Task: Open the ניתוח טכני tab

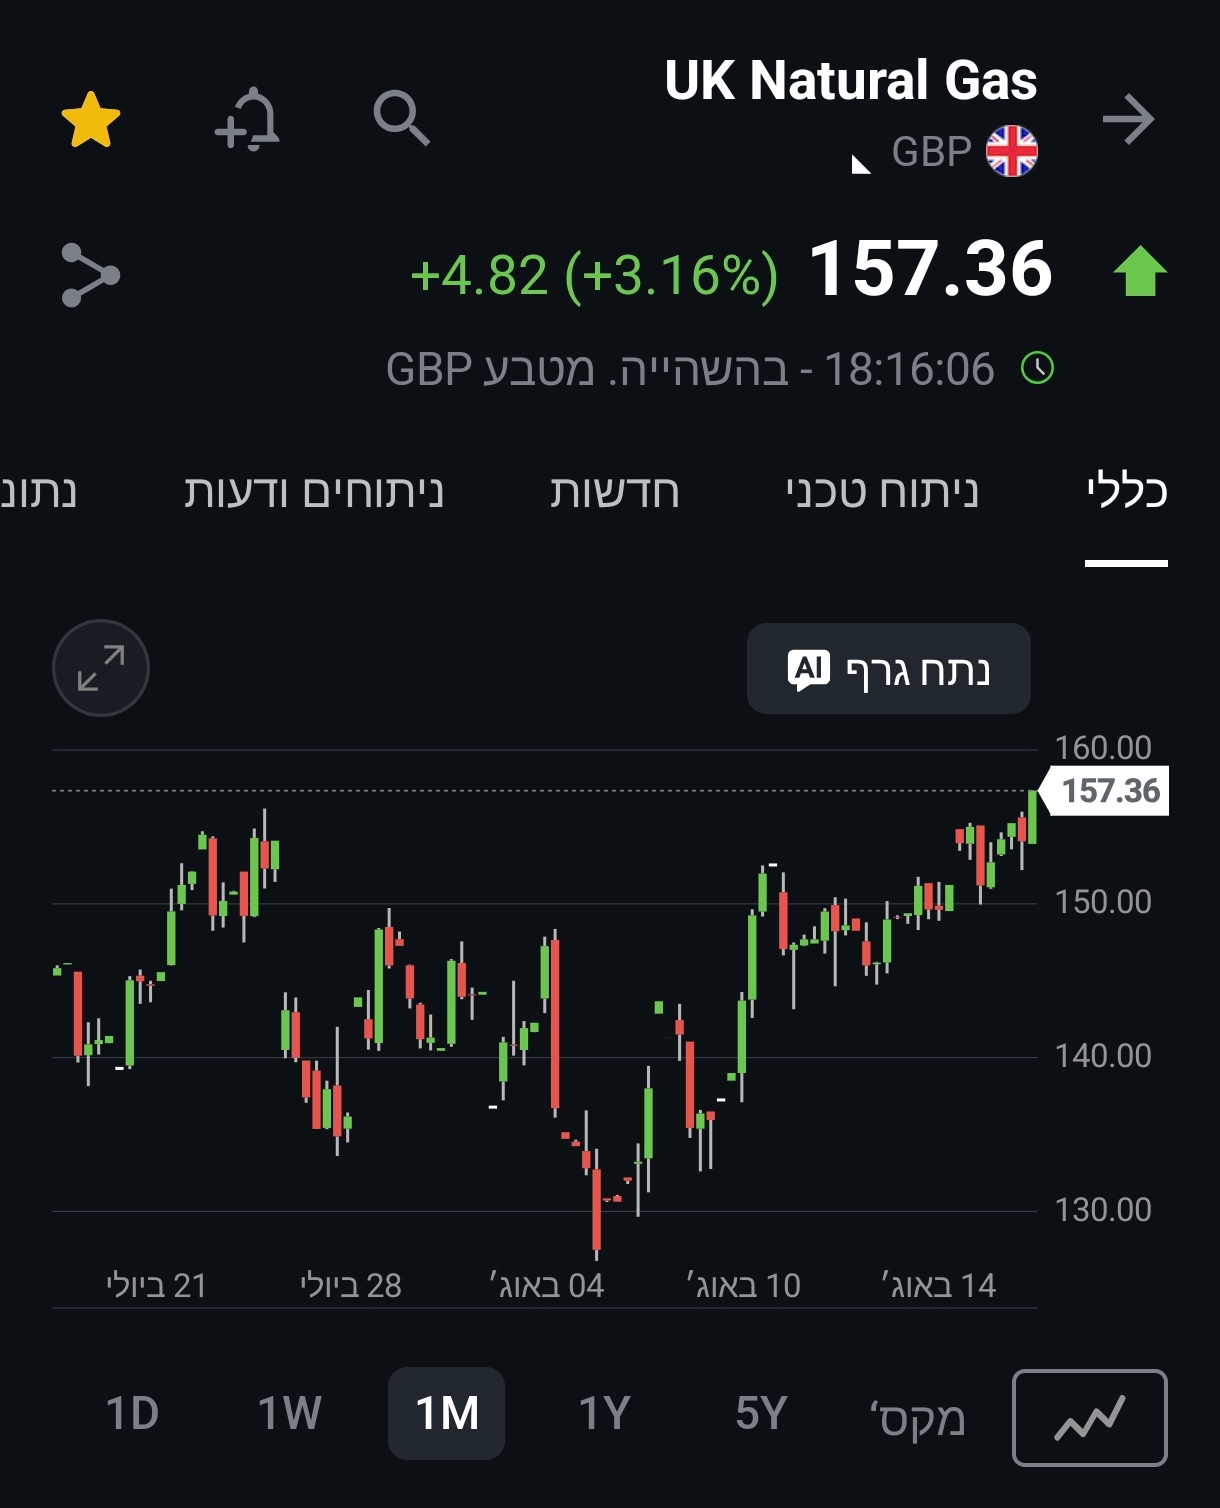Action: point(882,491)
